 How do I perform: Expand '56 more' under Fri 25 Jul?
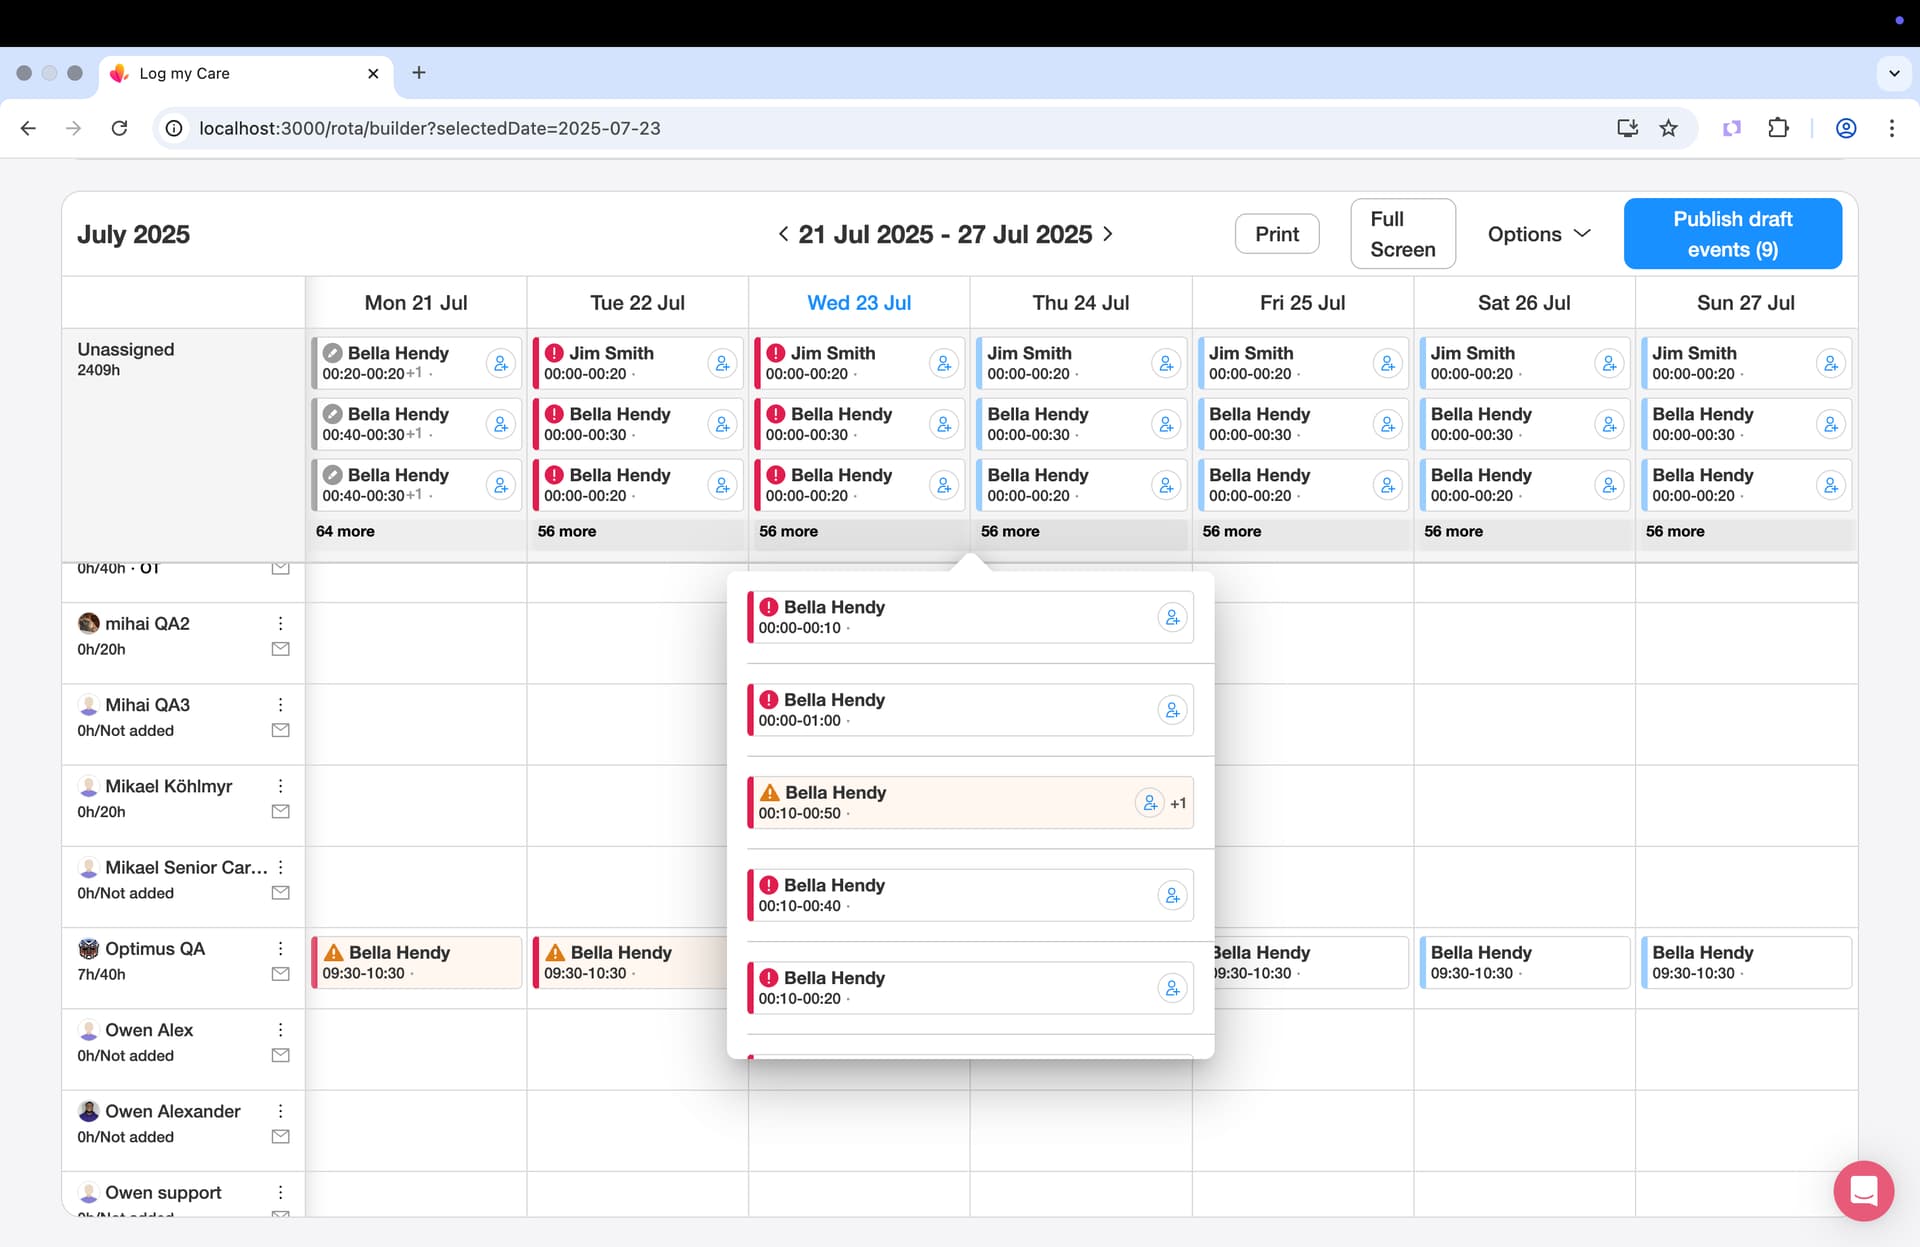pyautogui.click(x=1232, y=532)
